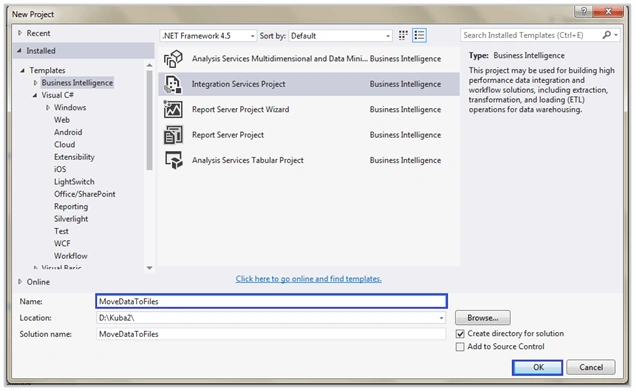Select the Cloud template category
635x391 pixels.
(64, 145)
